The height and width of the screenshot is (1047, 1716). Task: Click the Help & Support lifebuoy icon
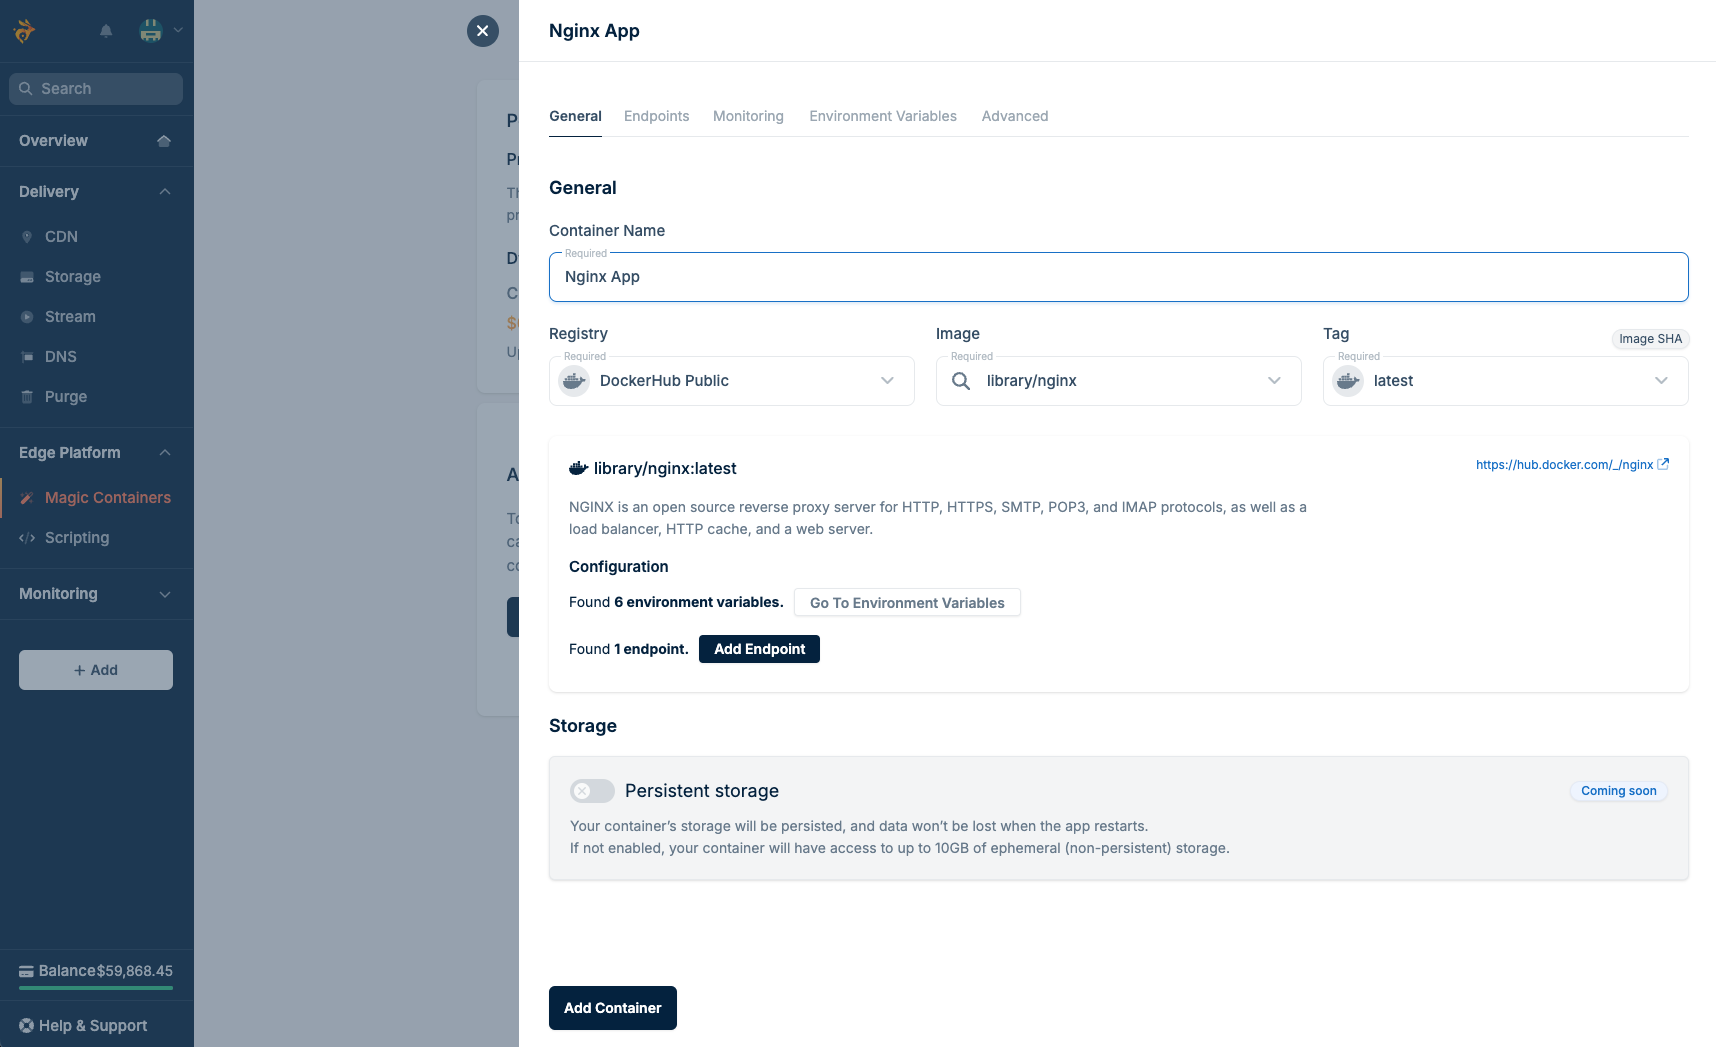tap(27, 1026)
